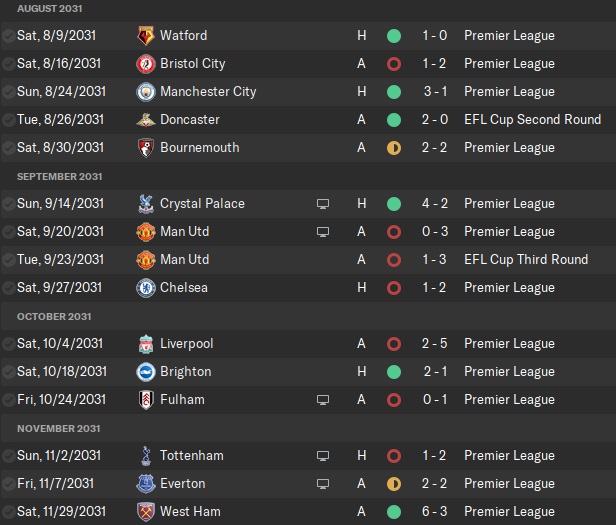Click the Watford club badge
Image resolution: width=616 pixels, height=525 pixels.
coord(146,36)
